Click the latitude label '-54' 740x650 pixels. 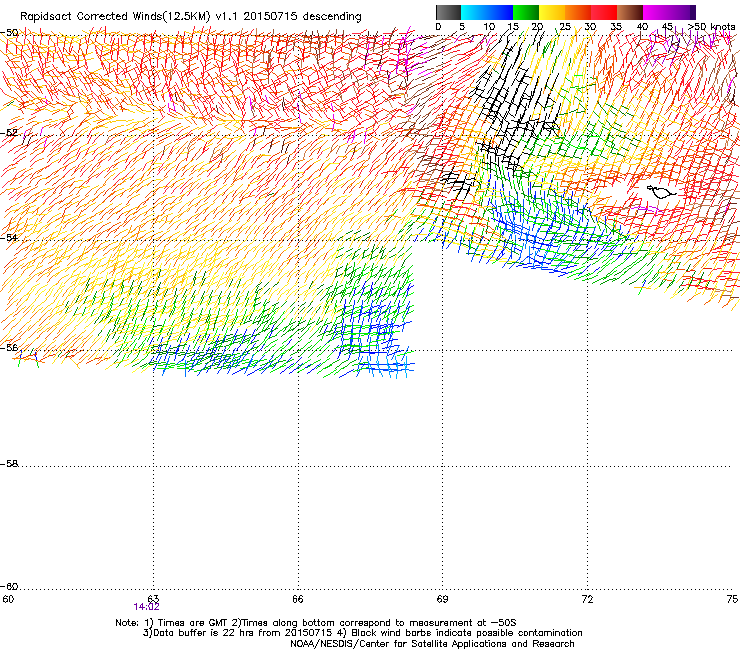pyautogui.click(x=9, y=237)
